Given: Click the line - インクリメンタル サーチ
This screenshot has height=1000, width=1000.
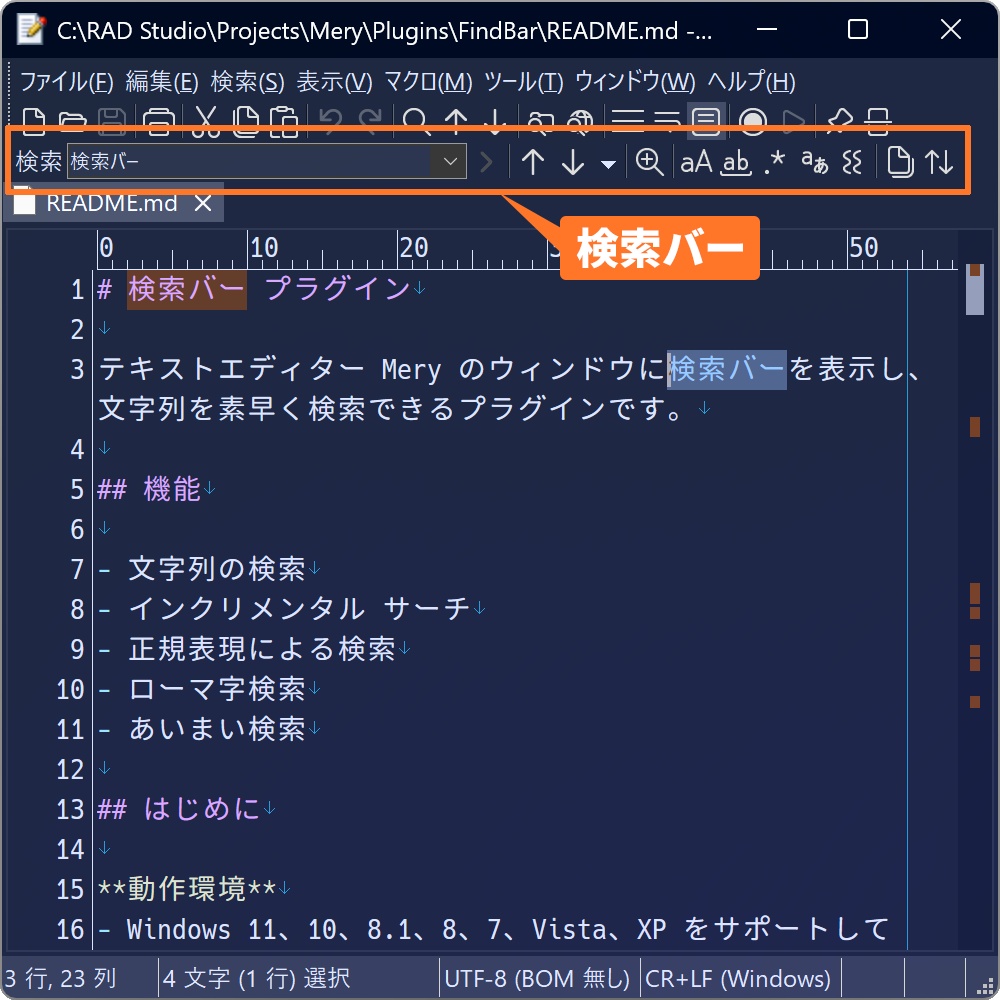Looking at the screenshot, I should pos(284,609).
